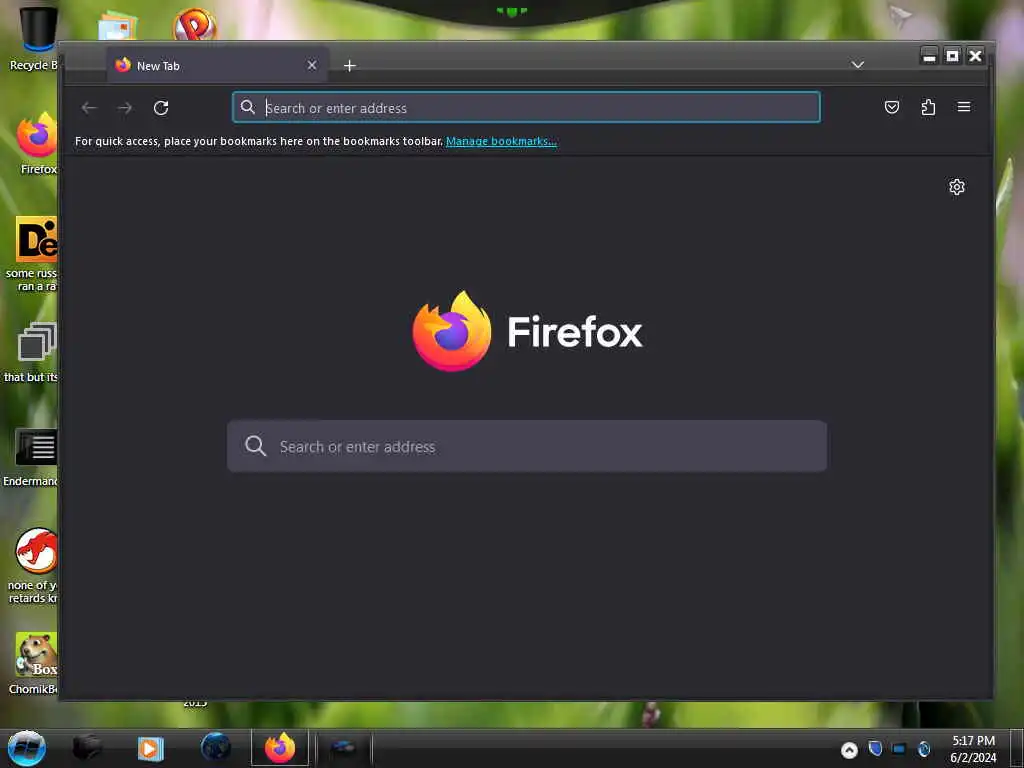Screen dimensions: 1024x768
Task: Select the New Tab tab
Action: point(217,65)
